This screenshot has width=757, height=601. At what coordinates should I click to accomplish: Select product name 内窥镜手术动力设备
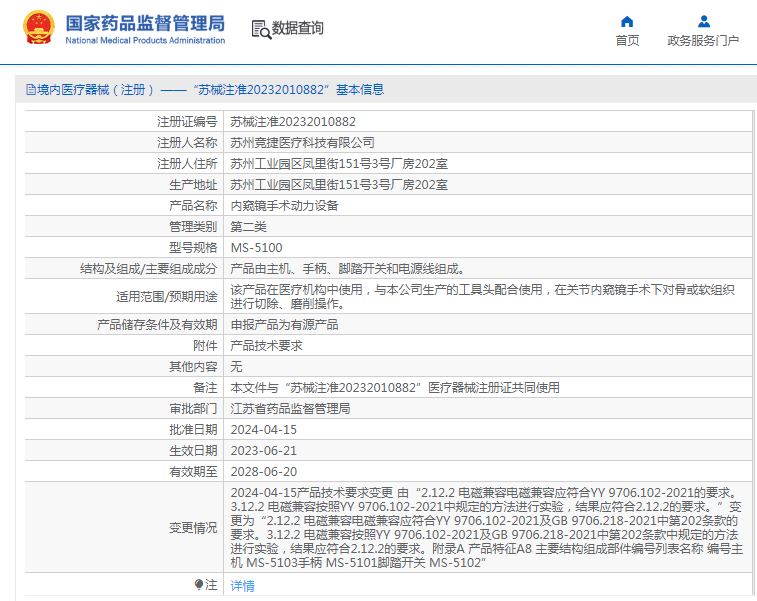tap(284, 206)
